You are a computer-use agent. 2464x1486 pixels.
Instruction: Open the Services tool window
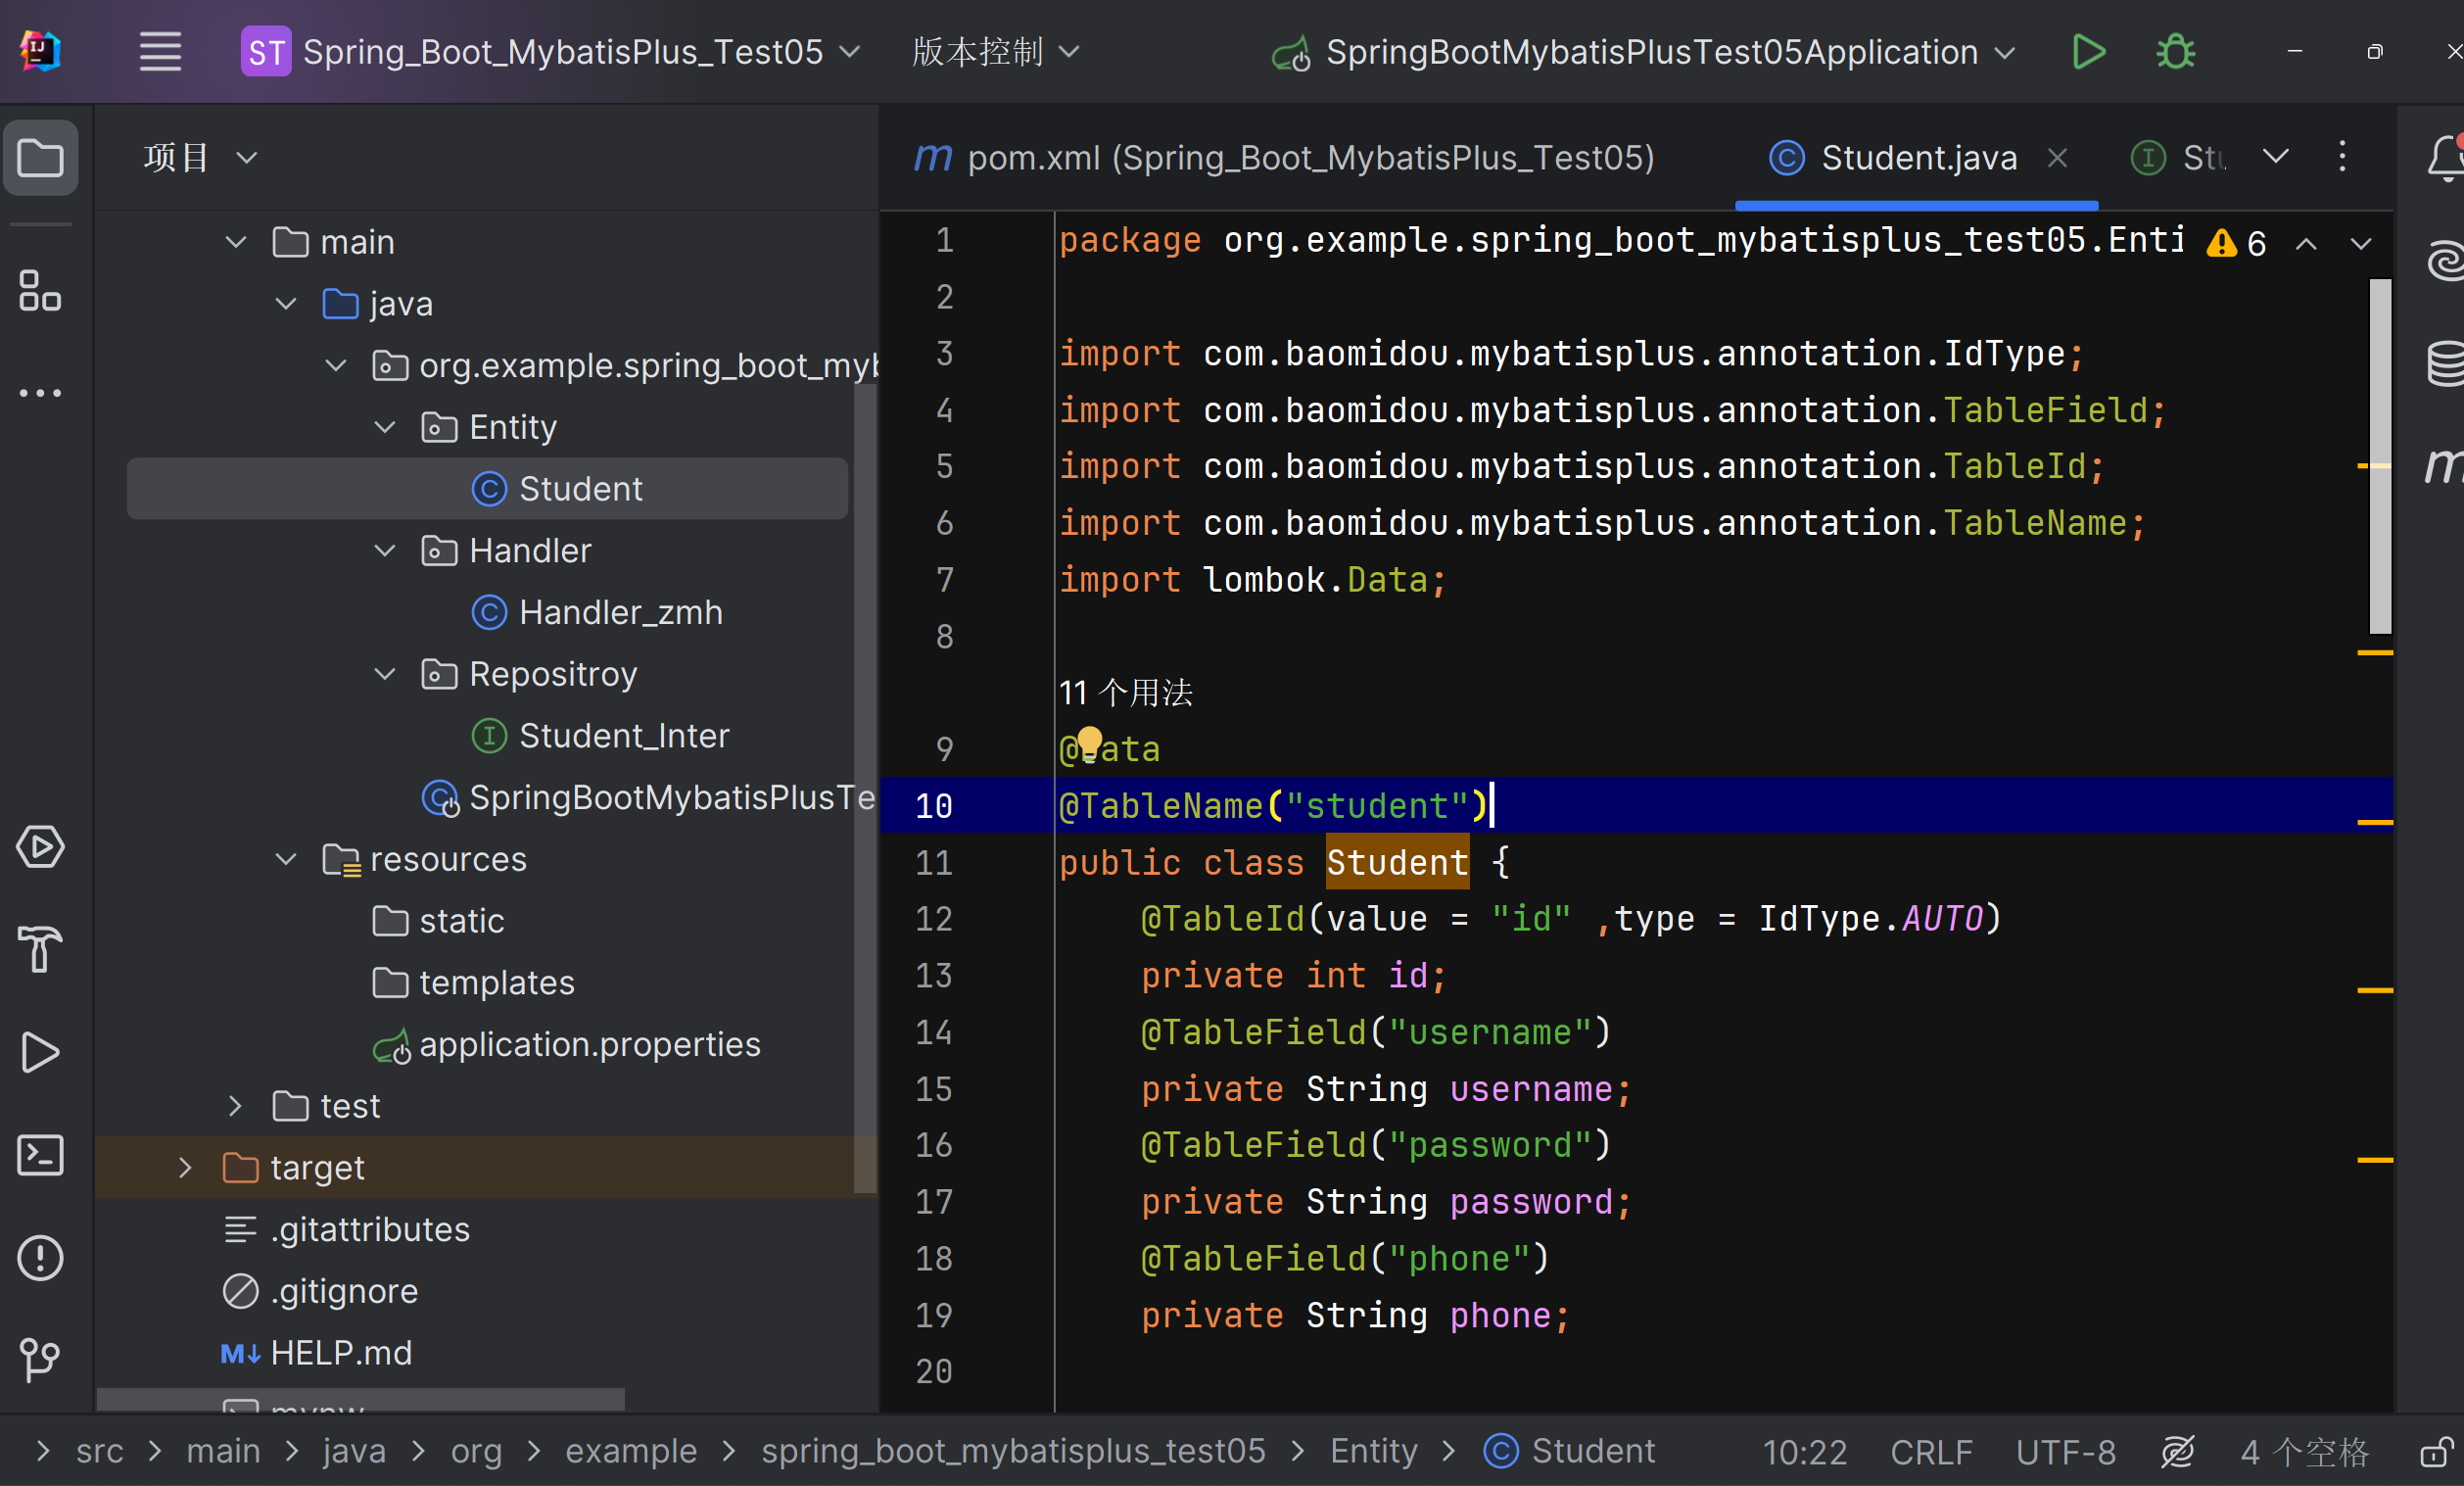click(x=40, y=847)
